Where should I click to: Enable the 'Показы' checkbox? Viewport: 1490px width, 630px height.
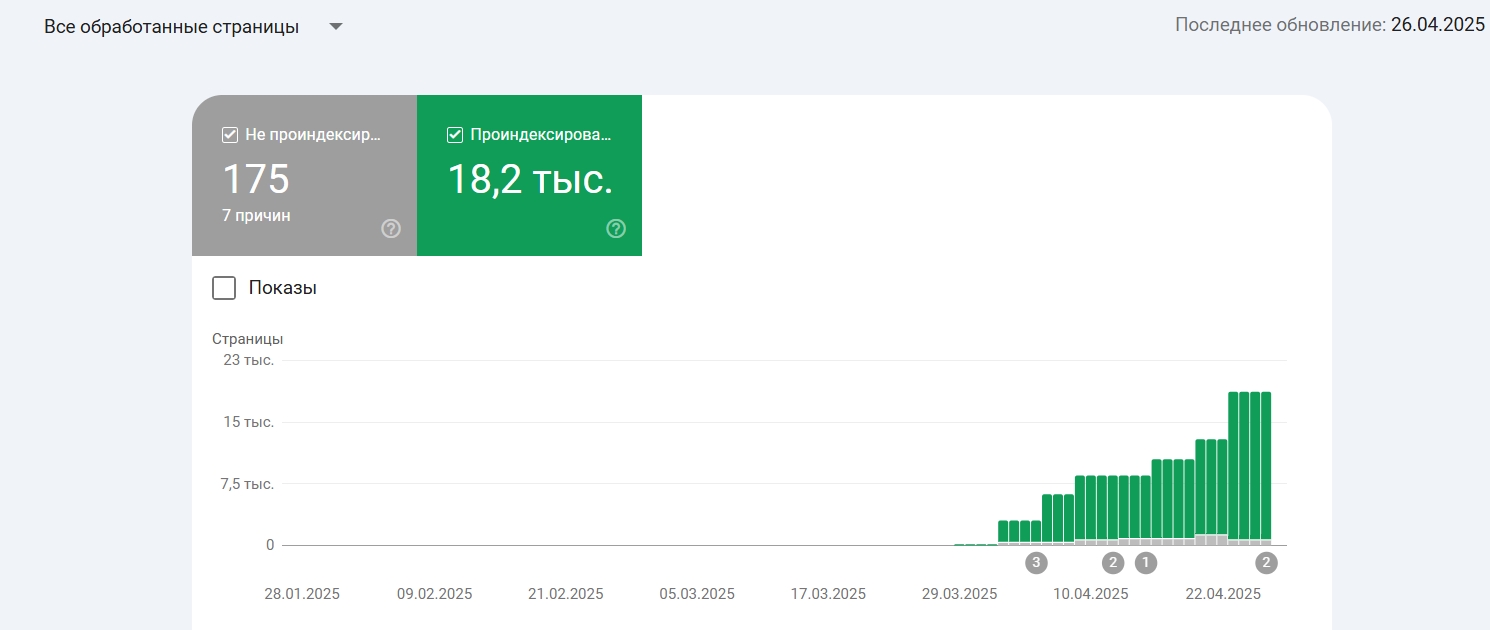[x=224, y=288]
